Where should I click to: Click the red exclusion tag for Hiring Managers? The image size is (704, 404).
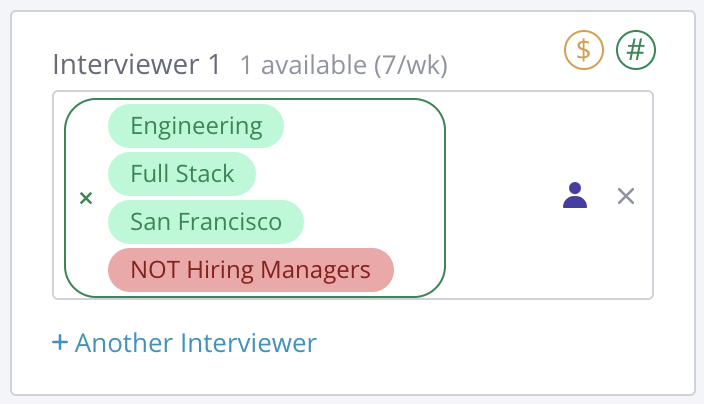click(250, 270)
